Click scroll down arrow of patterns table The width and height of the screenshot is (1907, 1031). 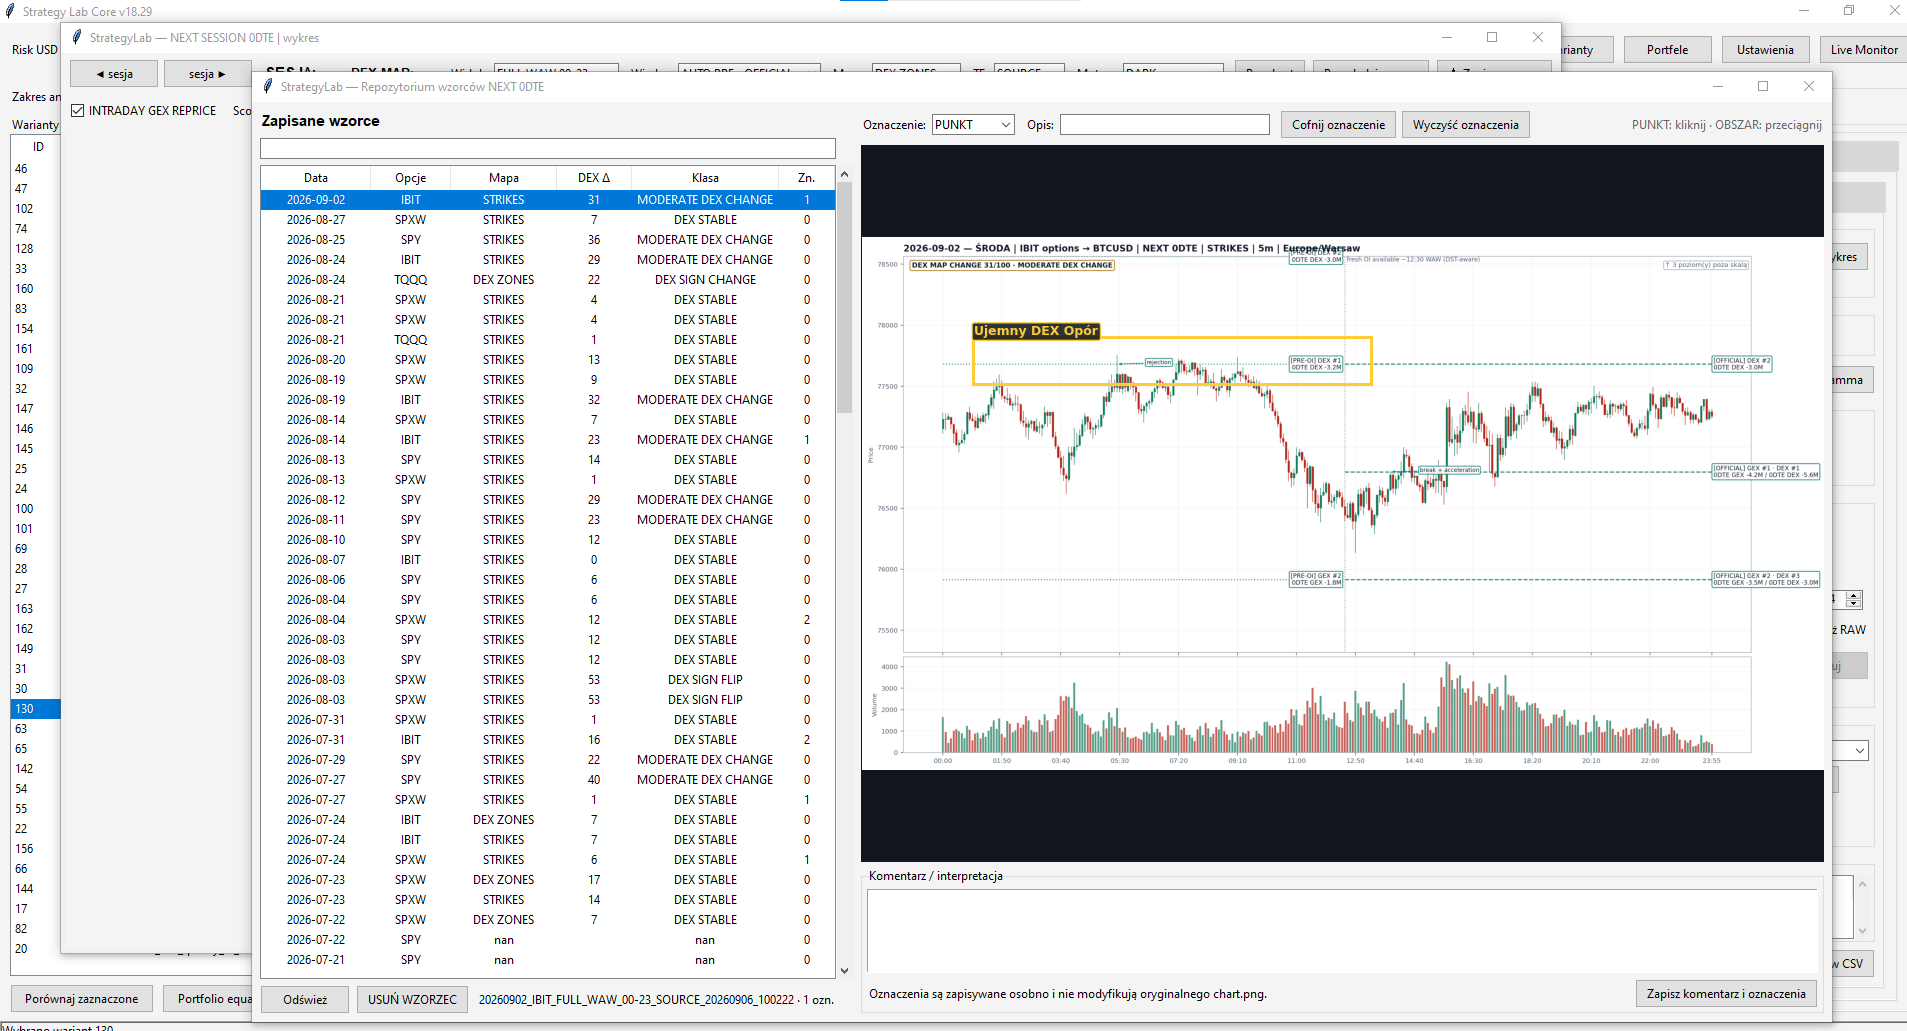844,970
